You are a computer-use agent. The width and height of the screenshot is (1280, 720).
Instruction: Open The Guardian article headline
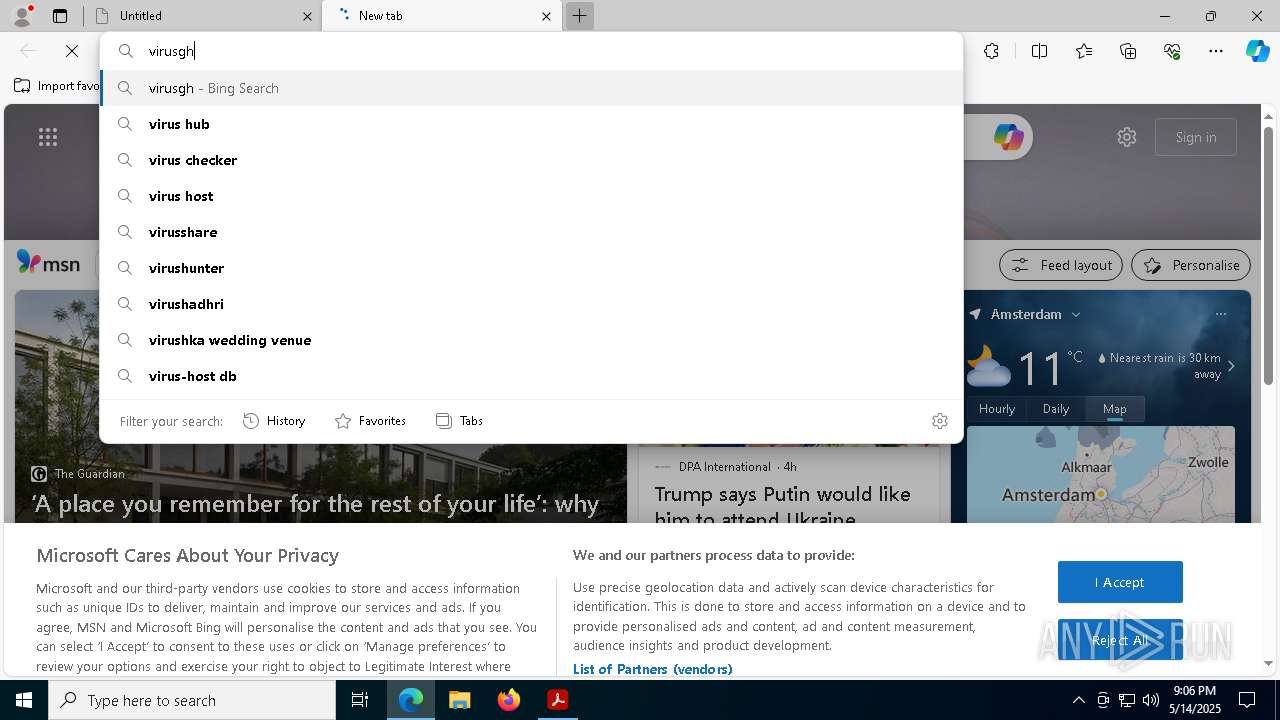[316, 504]
